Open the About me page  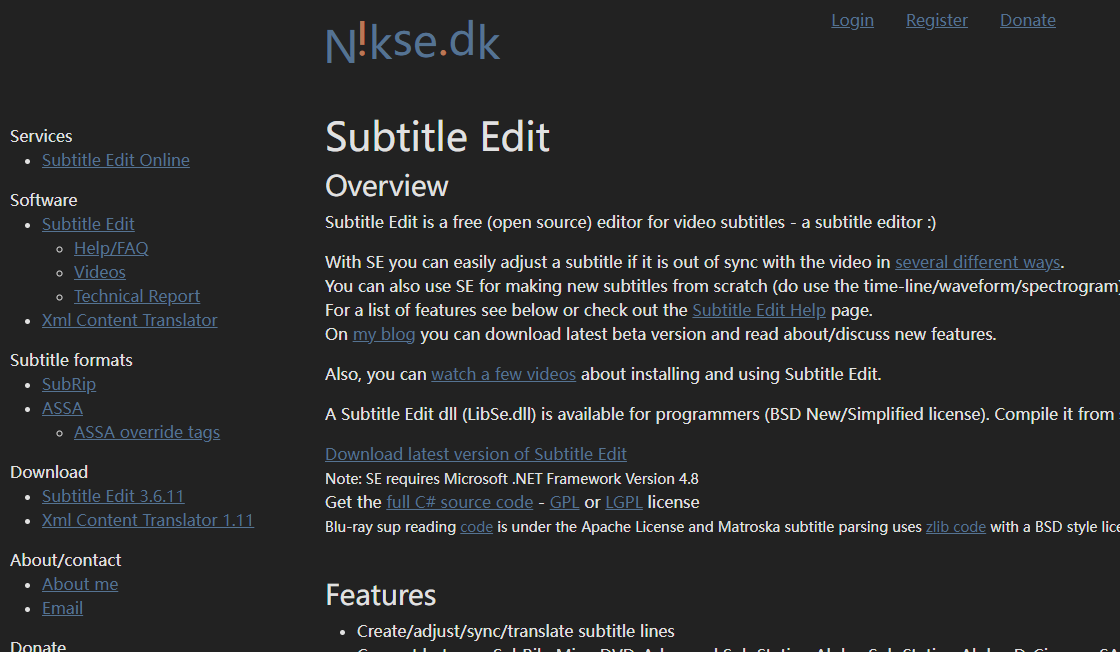(x=80, y=584)
